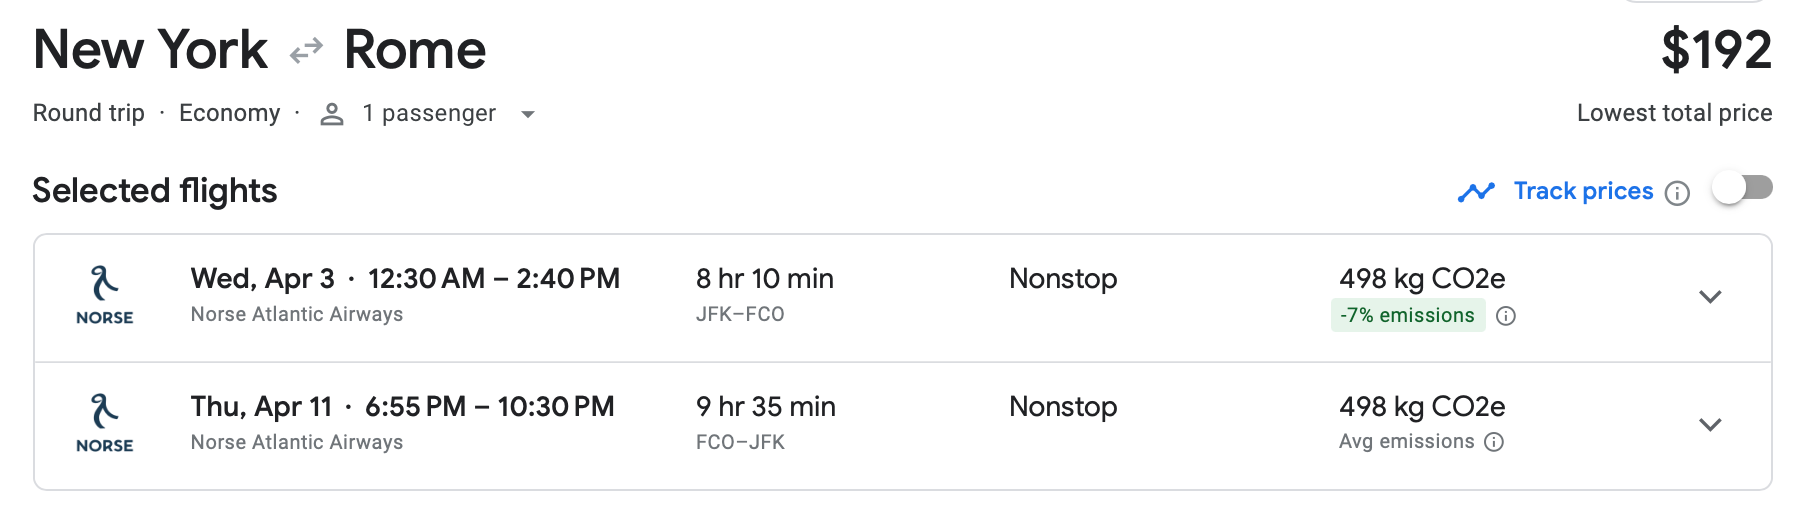Click the Norse logo on outbound flight
The width and height of the screenshot is (1798, 508).
(x=105, y=296)
